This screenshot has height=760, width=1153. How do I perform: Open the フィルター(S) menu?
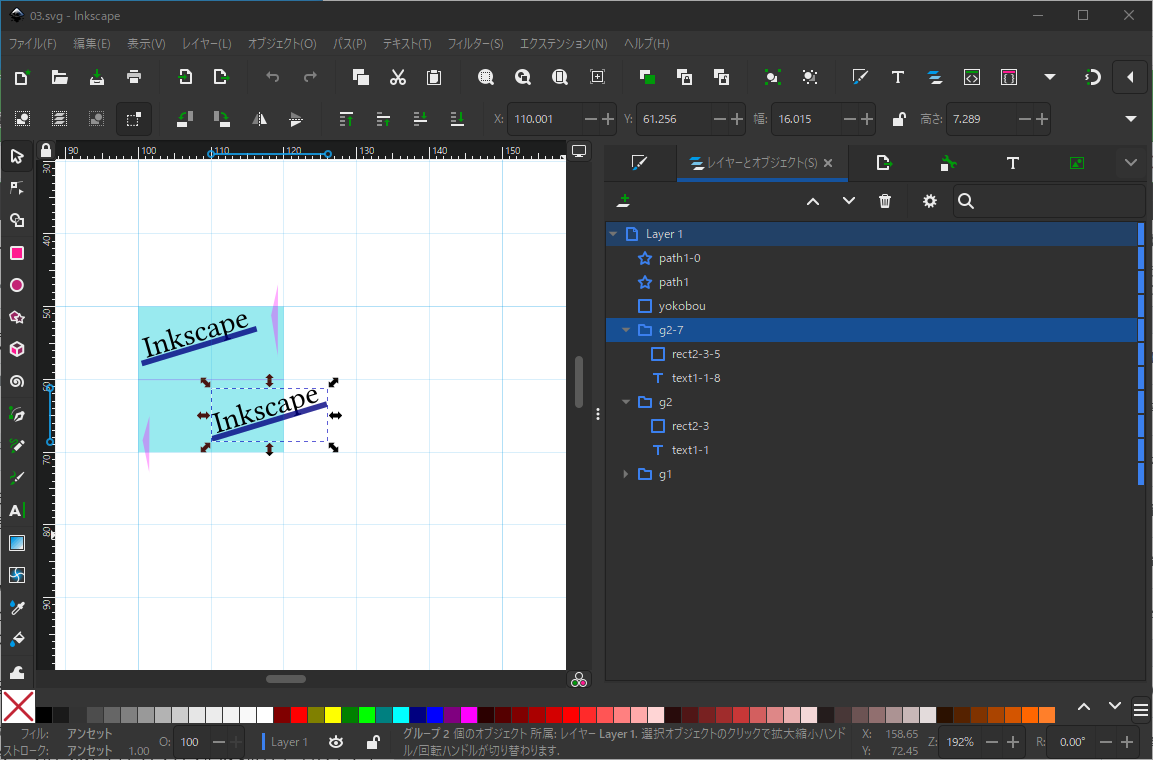[x=476, y=44]
